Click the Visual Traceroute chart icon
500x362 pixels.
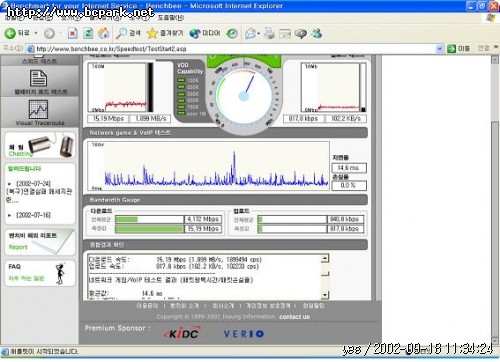point(39,109)
